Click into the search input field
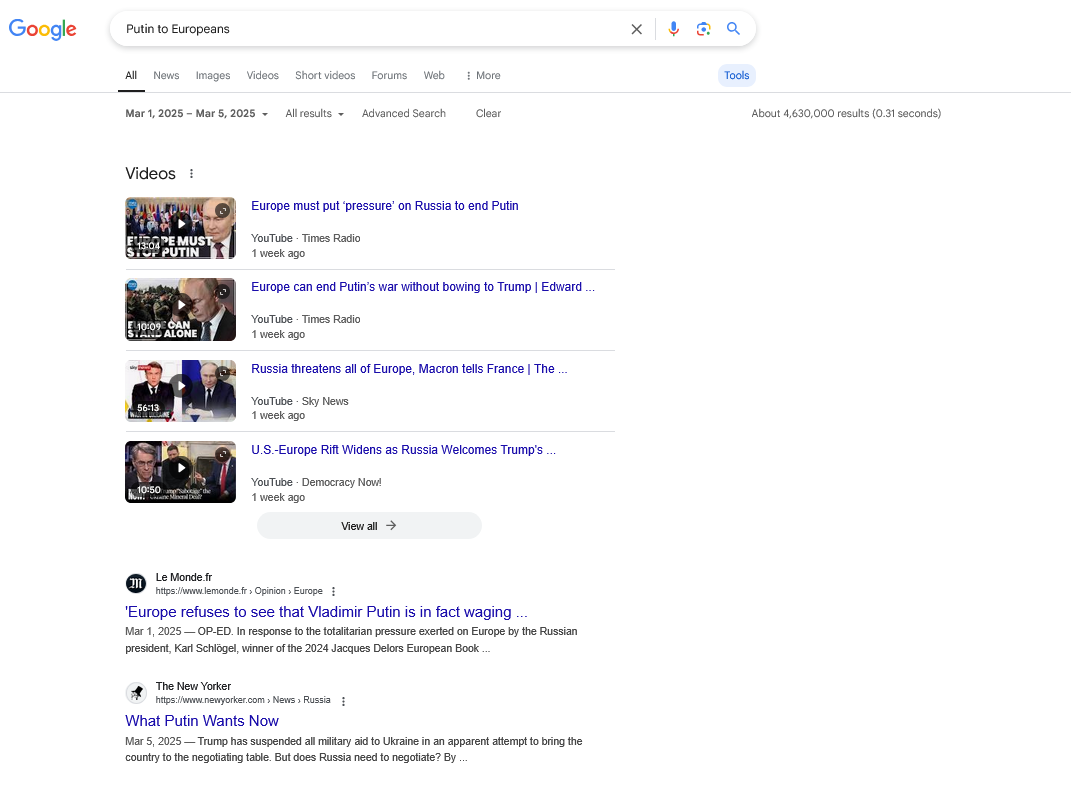 (x=370, y=29)
